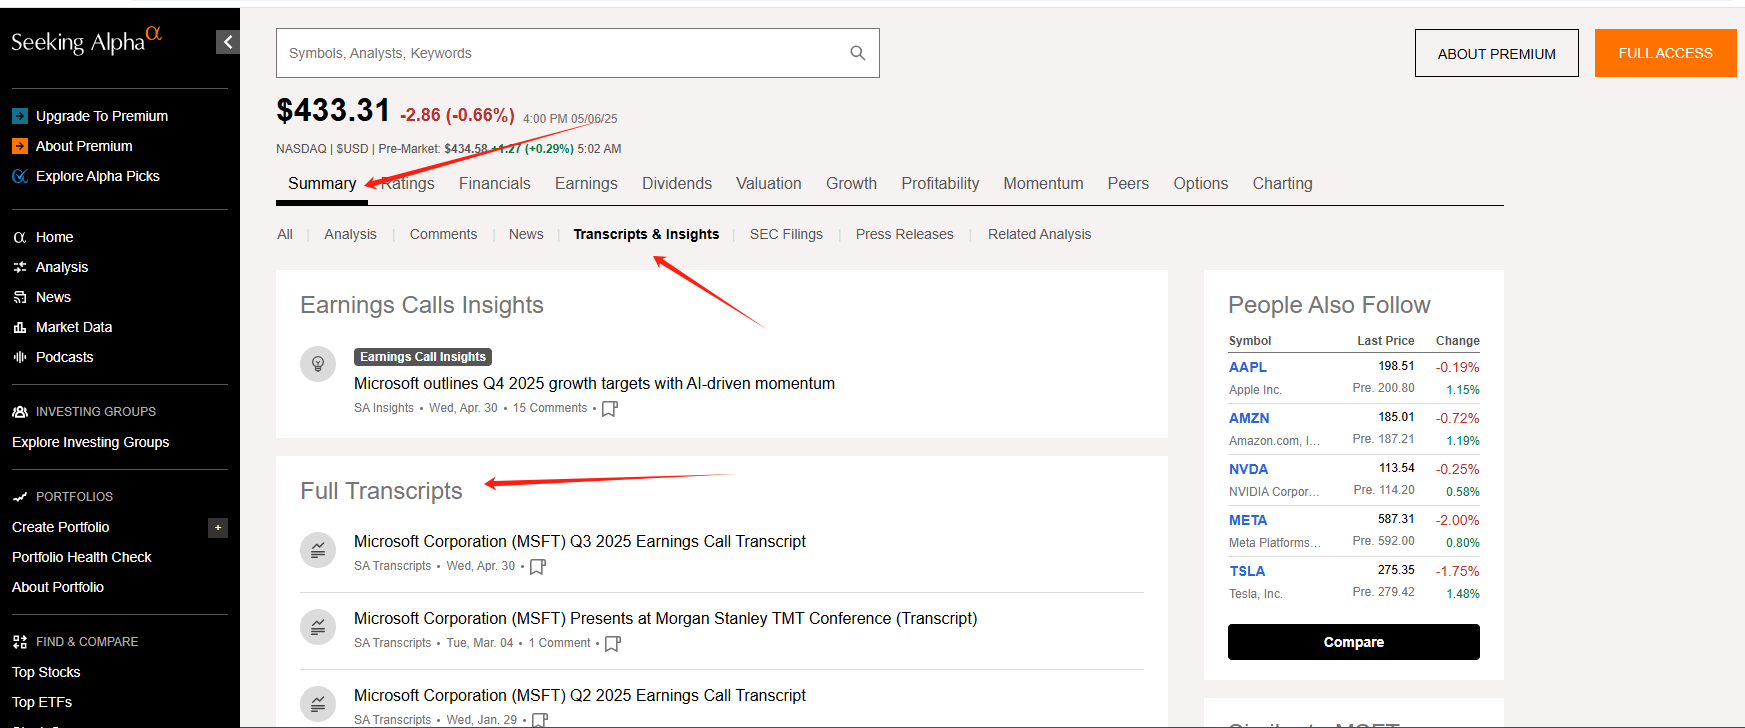The width and height of the screenshot is (1745, 728).
Task: Click the plus icon beside Create Portfolio
Action: [218, 527]
